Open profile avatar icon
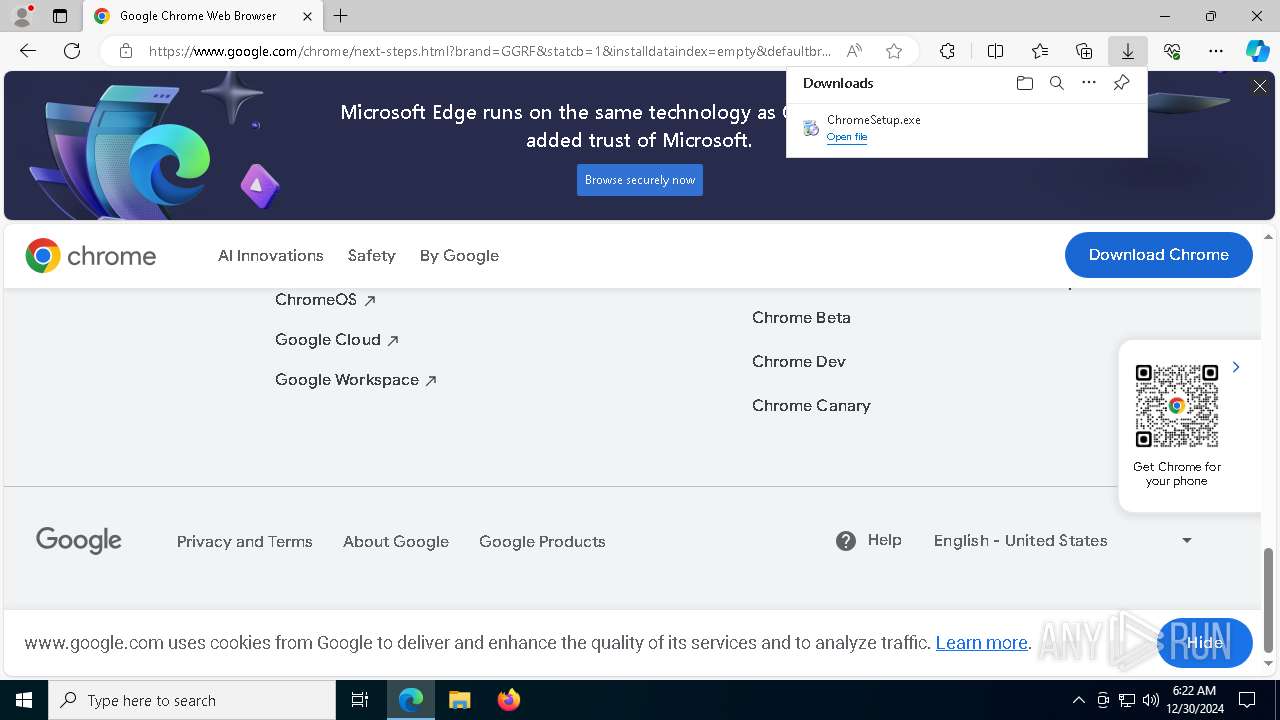 click(x=22, y=16)
